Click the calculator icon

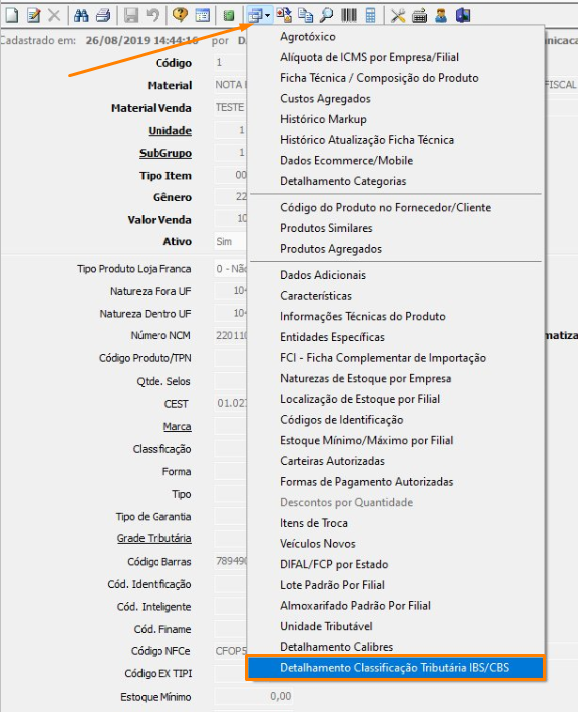coord(371,15)
